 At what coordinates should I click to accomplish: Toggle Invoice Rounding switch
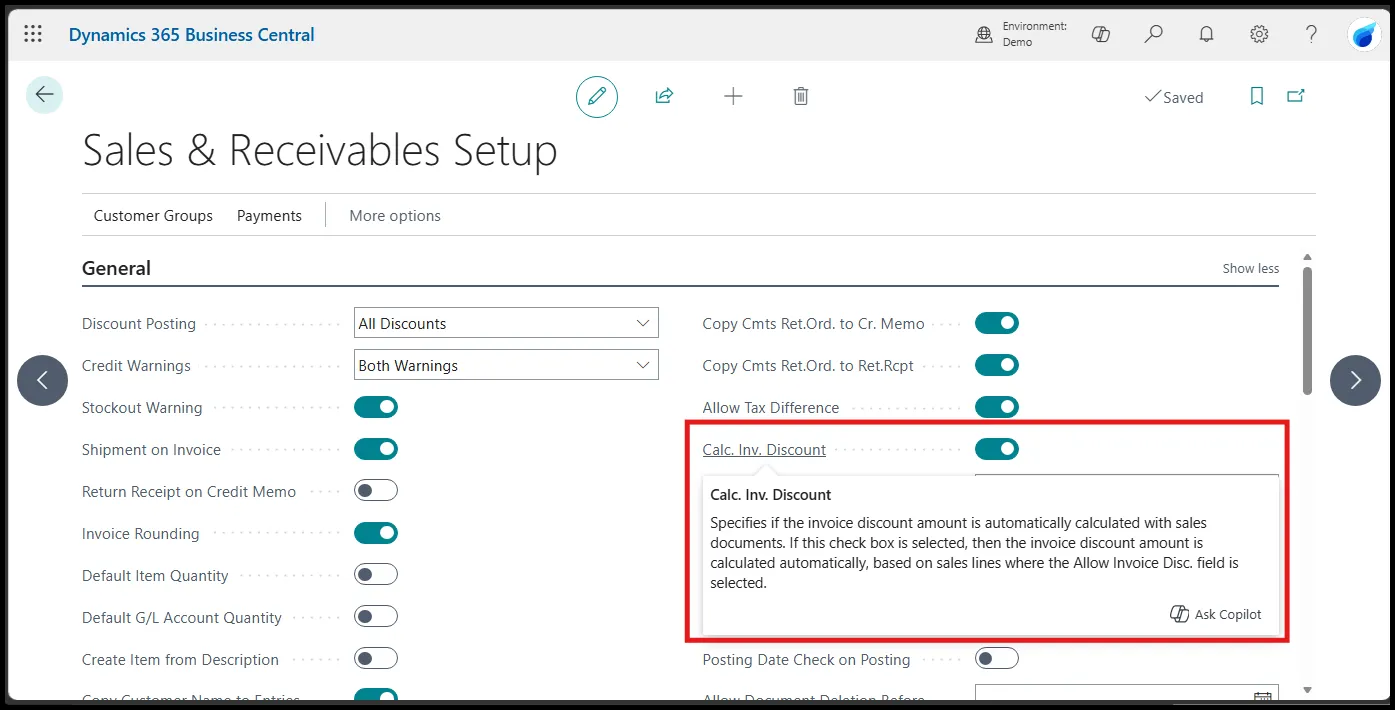pyautogui.click(x=376, y=533)
